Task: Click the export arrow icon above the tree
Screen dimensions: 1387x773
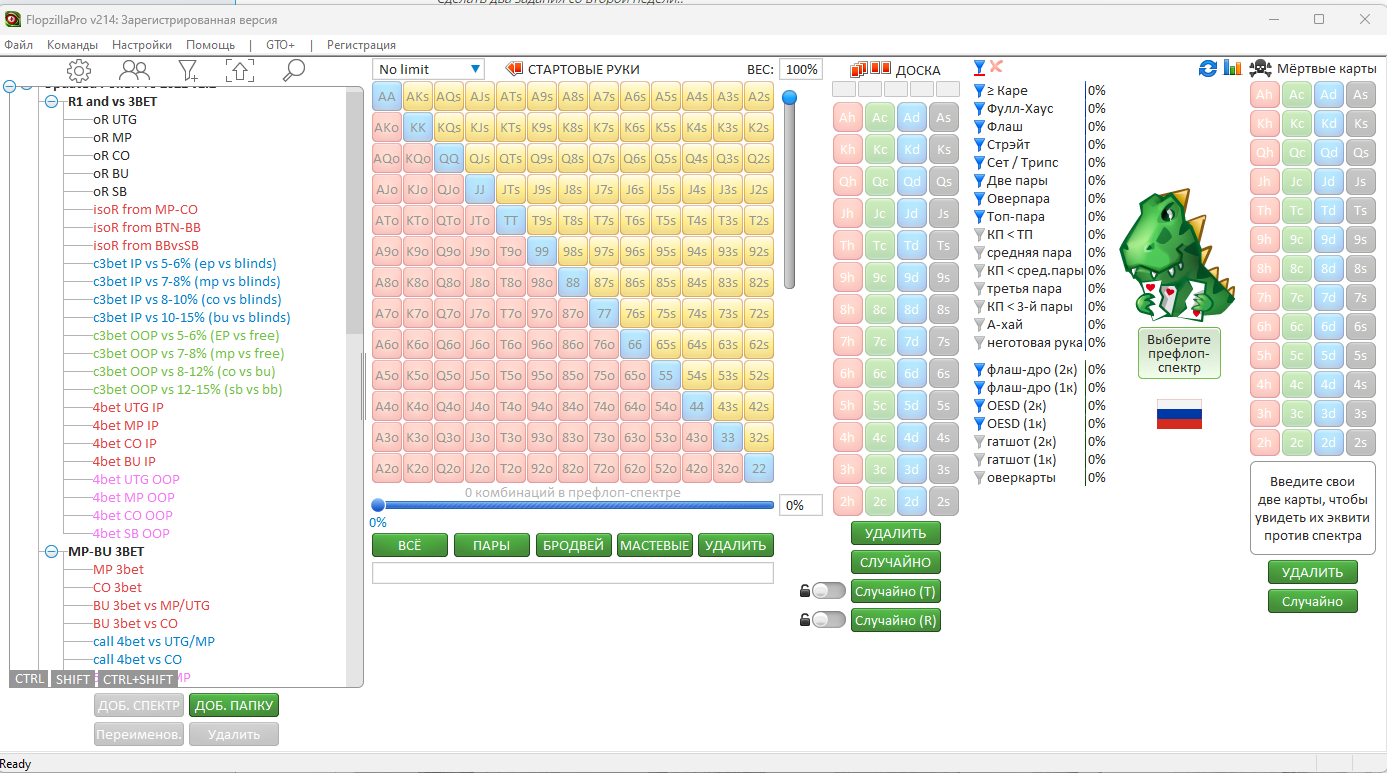Action: pyautogui.click(x=240, y=69)
